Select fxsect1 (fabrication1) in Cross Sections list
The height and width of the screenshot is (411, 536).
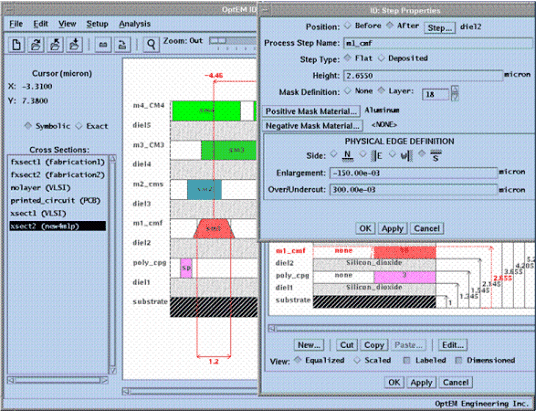57,162
